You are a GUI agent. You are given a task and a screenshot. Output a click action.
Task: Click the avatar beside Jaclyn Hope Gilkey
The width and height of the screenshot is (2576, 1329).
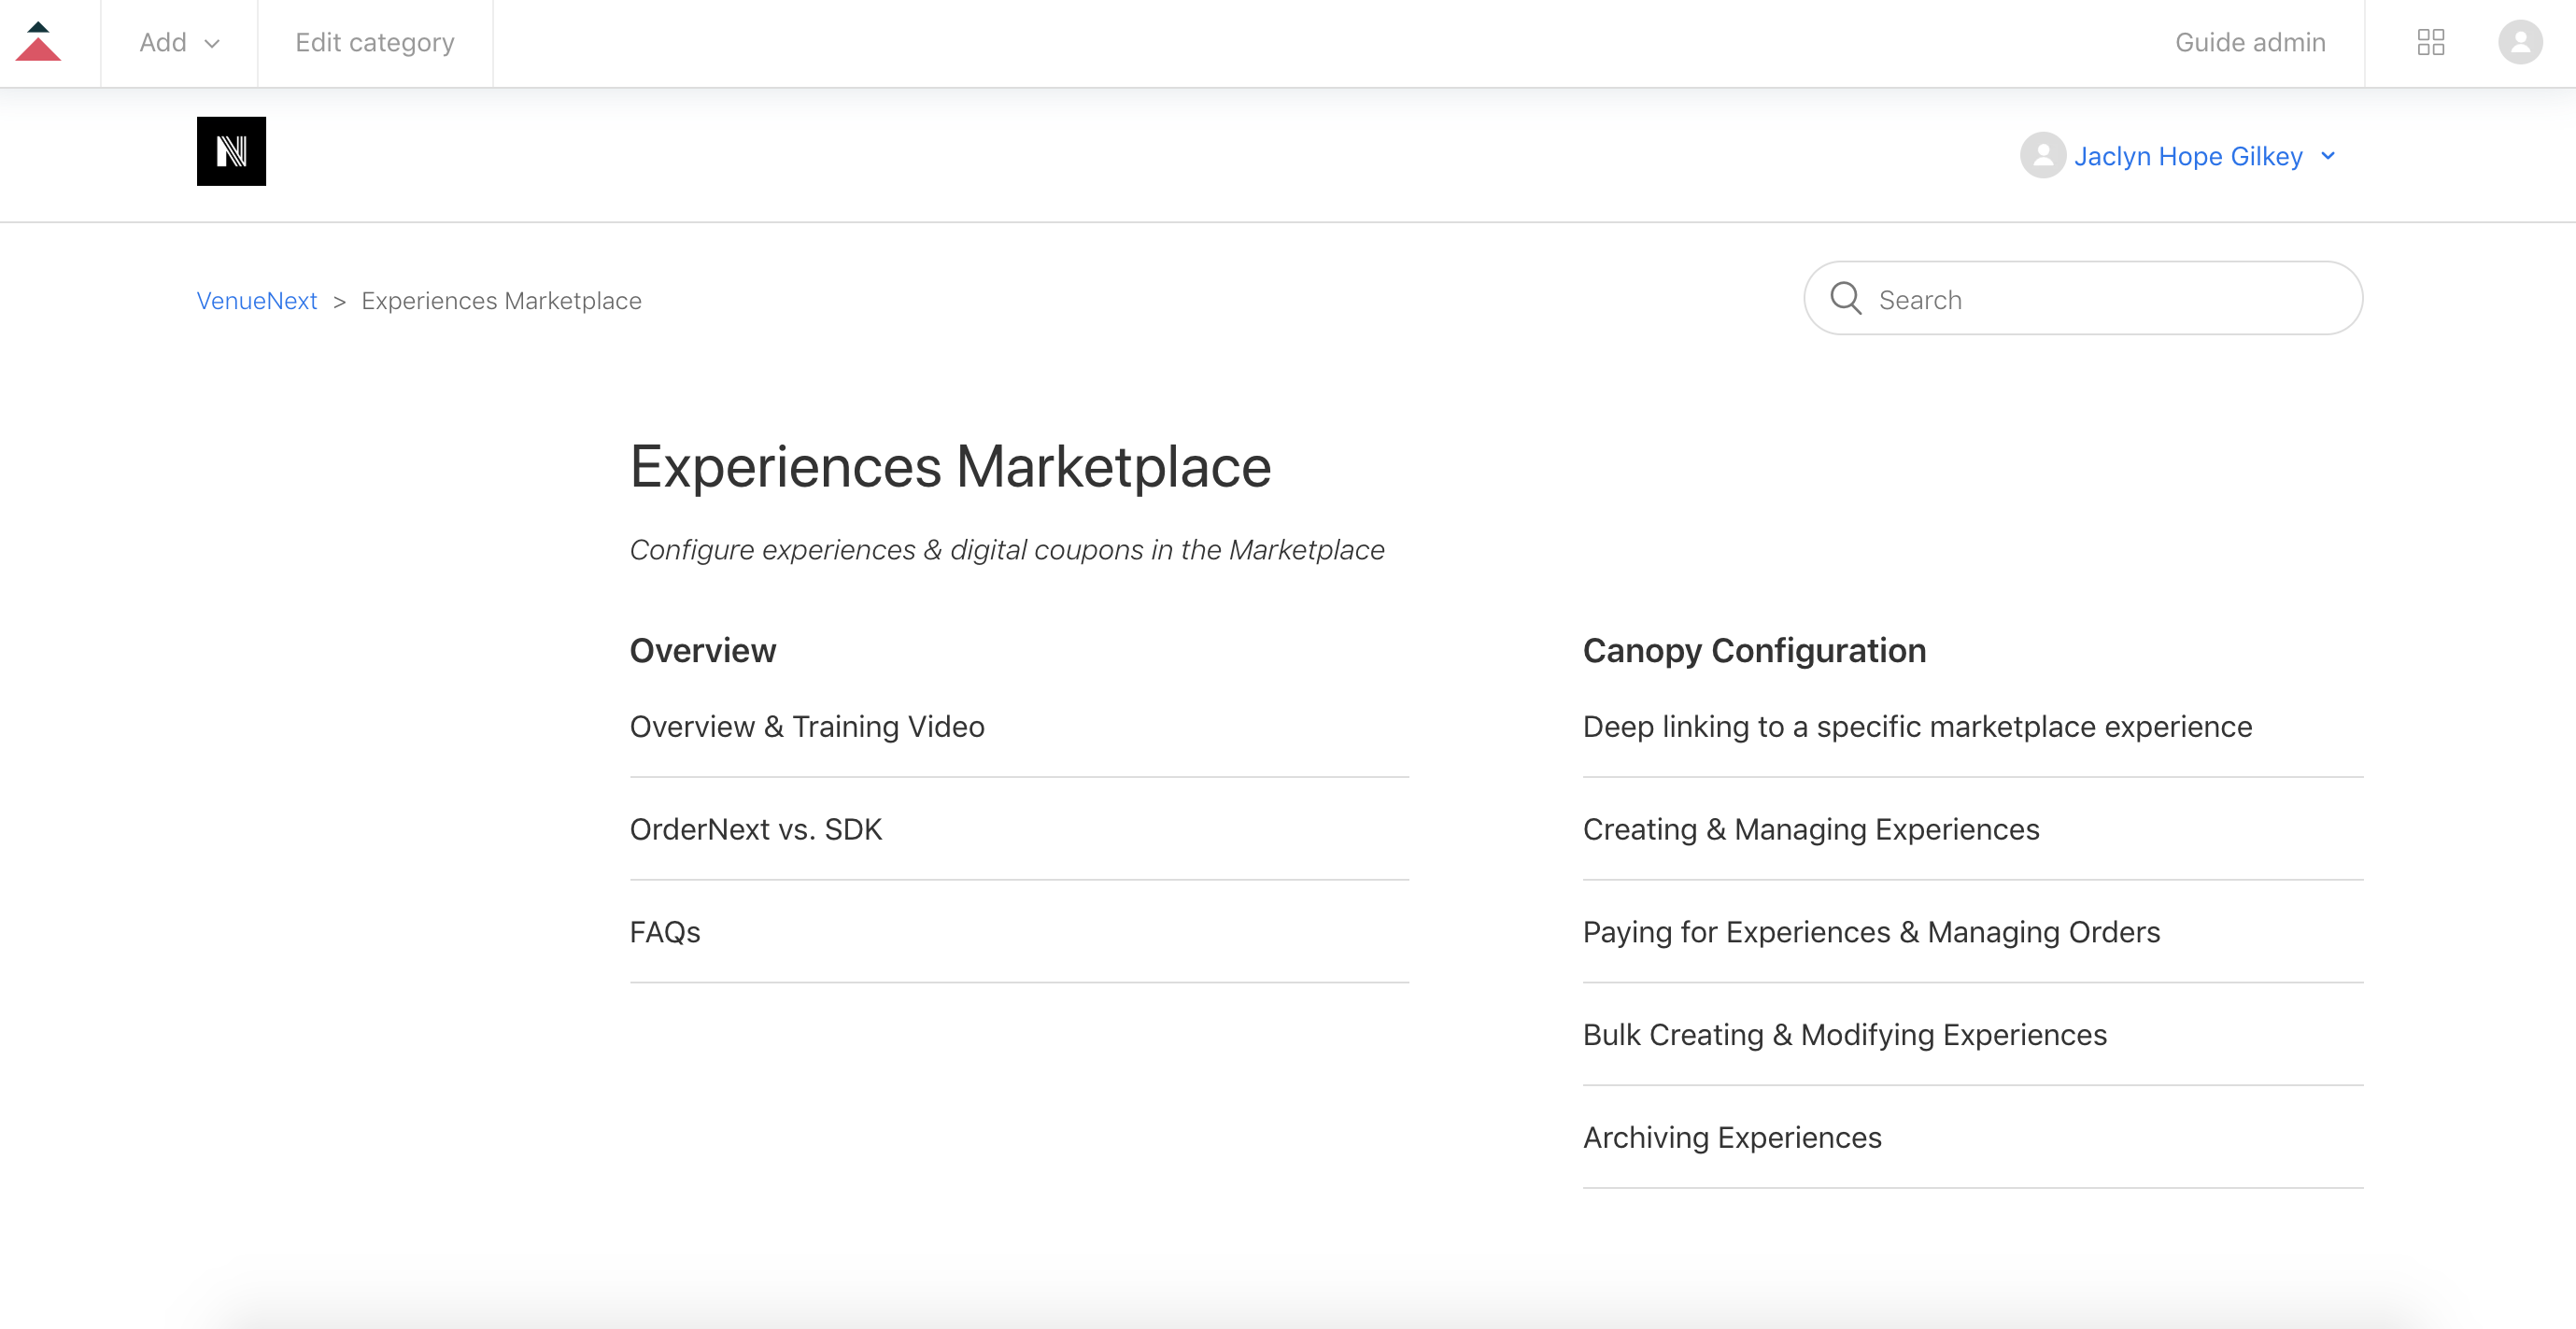pos(2043,156)
